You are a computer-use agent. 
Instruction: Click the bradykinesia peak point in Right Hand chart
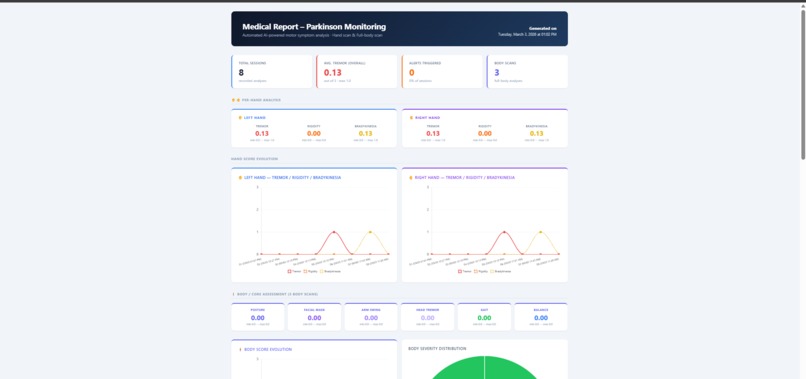point(541,232)
